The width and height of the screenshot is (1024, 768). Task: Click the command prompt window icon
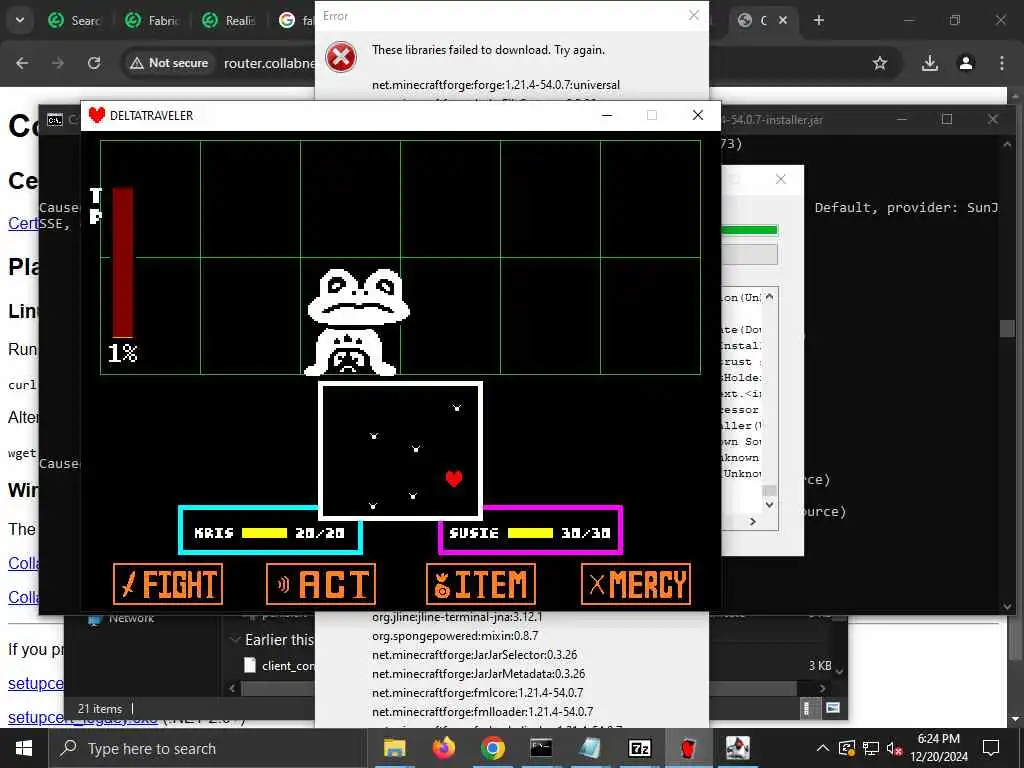(x=55, y=120)
